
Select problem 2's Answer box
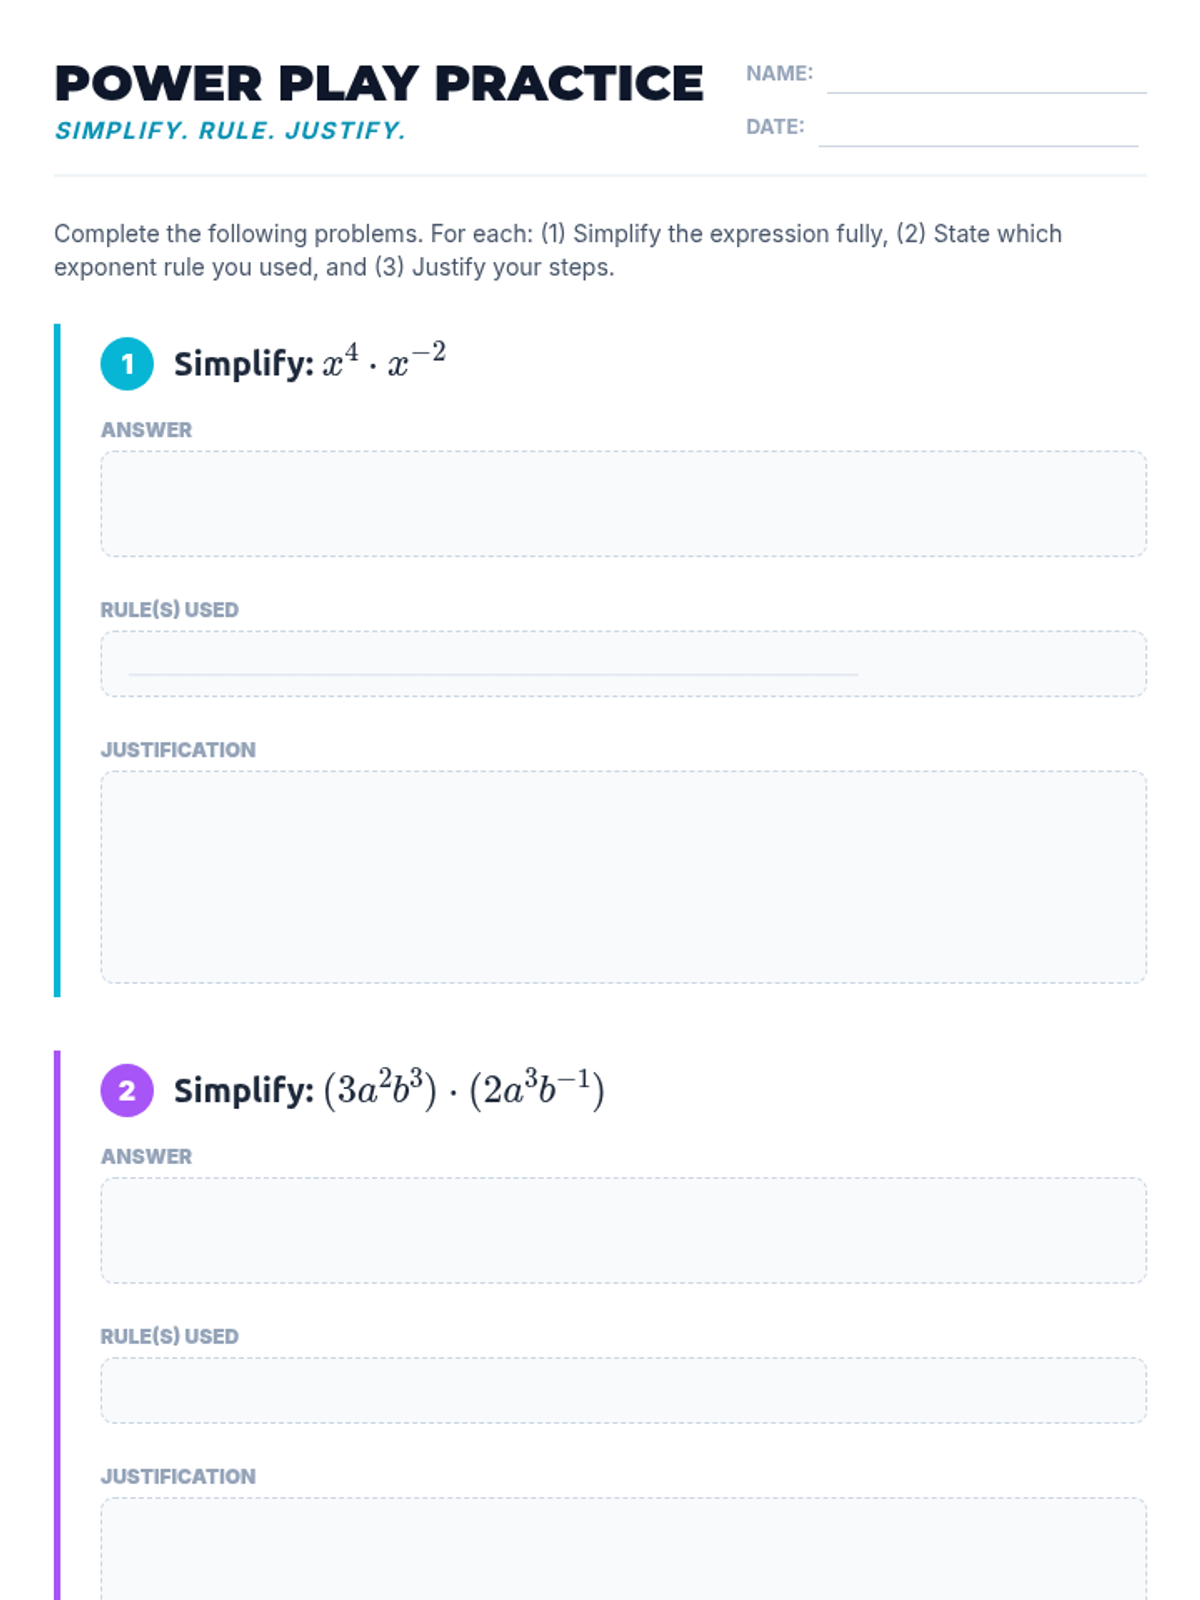[x=623, y=1230]
